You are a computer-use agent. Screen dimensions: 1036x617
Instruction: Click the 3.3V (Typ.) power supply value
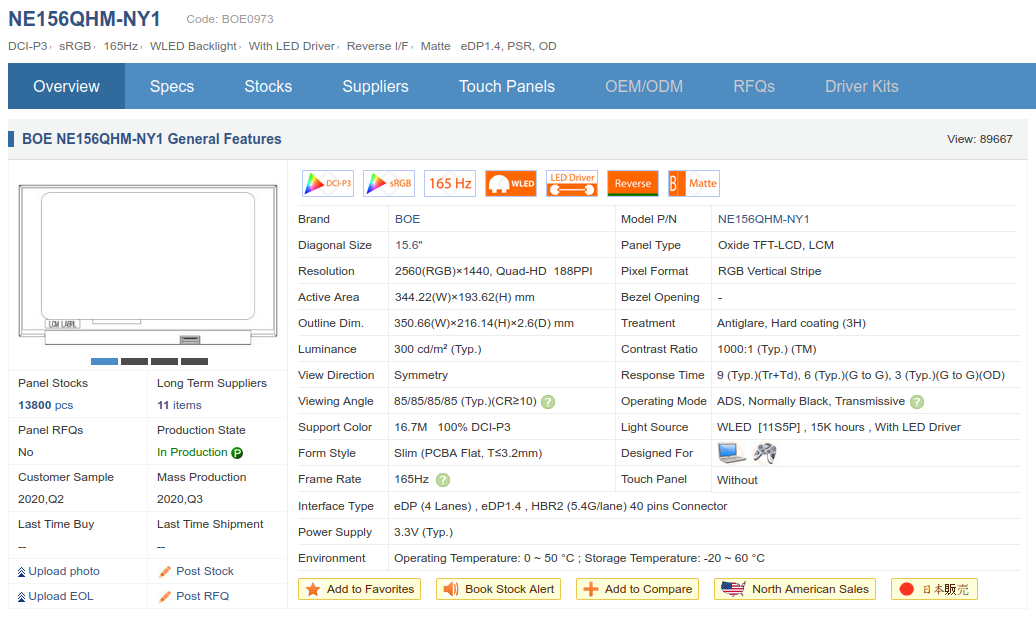424,532
